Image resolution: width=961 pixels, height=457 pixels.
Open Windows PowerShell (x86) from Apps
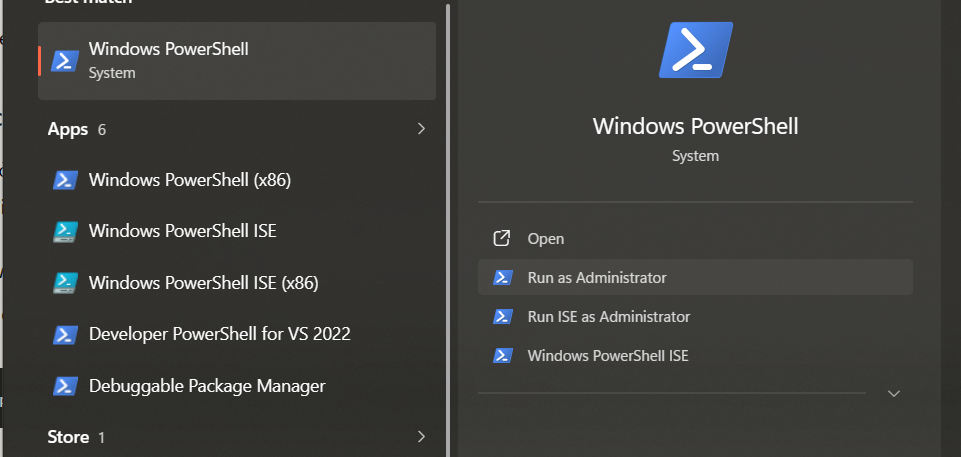coord(237,180)
